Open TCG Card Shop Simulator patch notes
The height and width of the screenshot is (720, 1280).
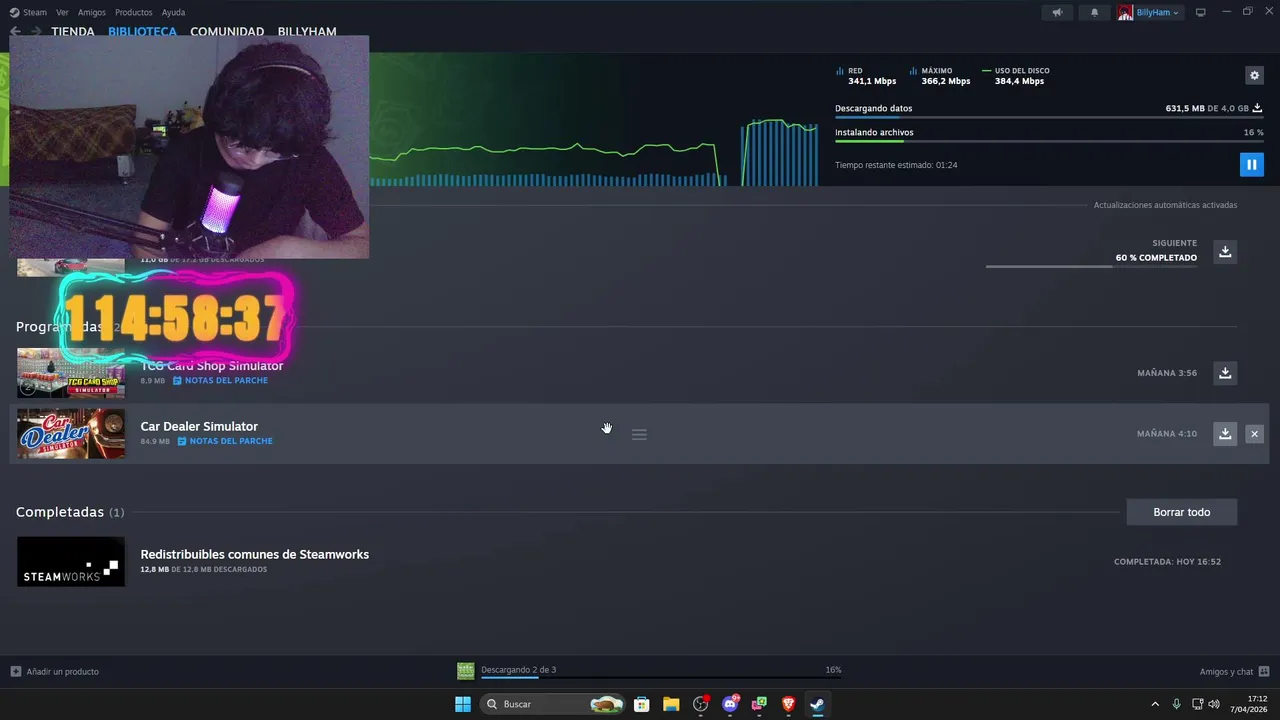click(x=220, y=381)
